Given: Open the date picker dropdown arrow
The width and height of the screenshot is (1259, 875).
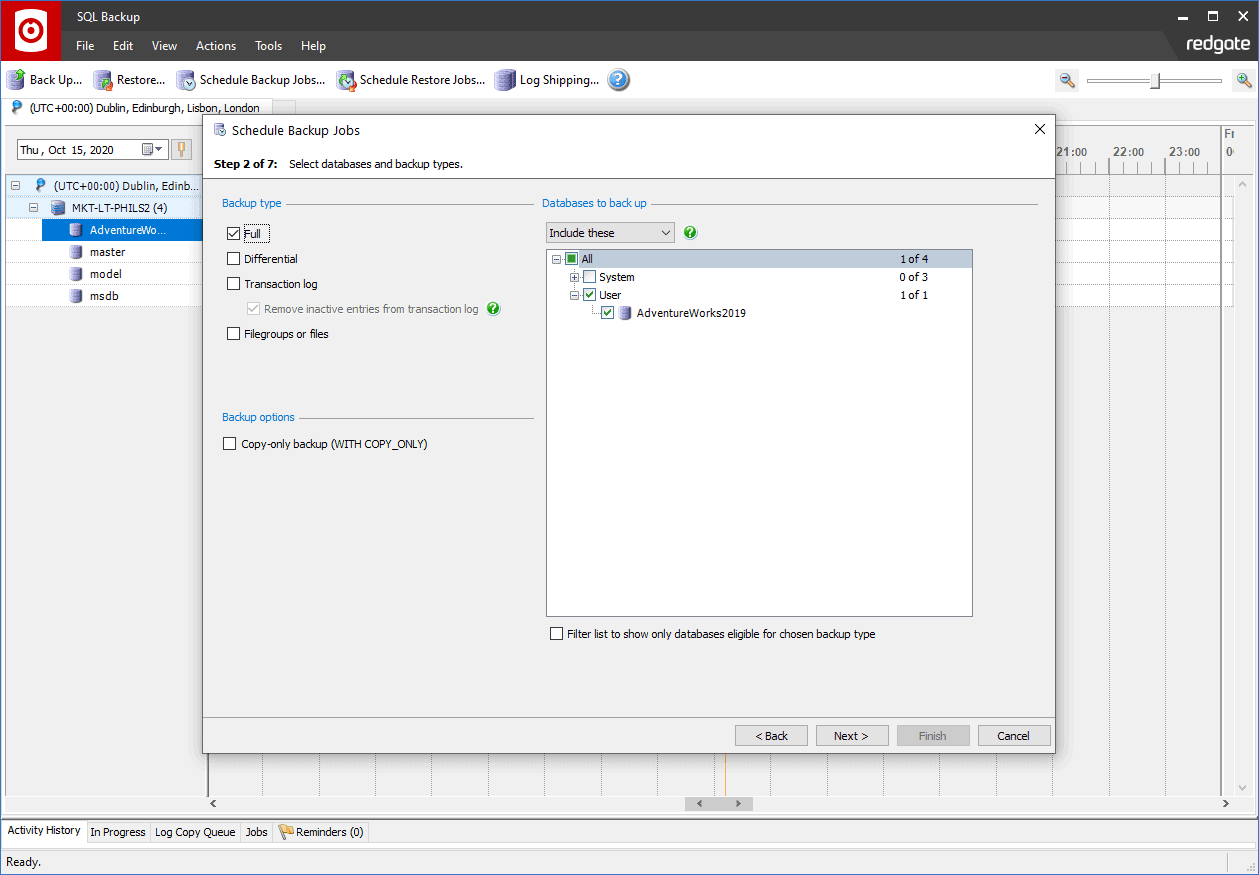Looking at the screenshot, I should click(x=158, y=148).
